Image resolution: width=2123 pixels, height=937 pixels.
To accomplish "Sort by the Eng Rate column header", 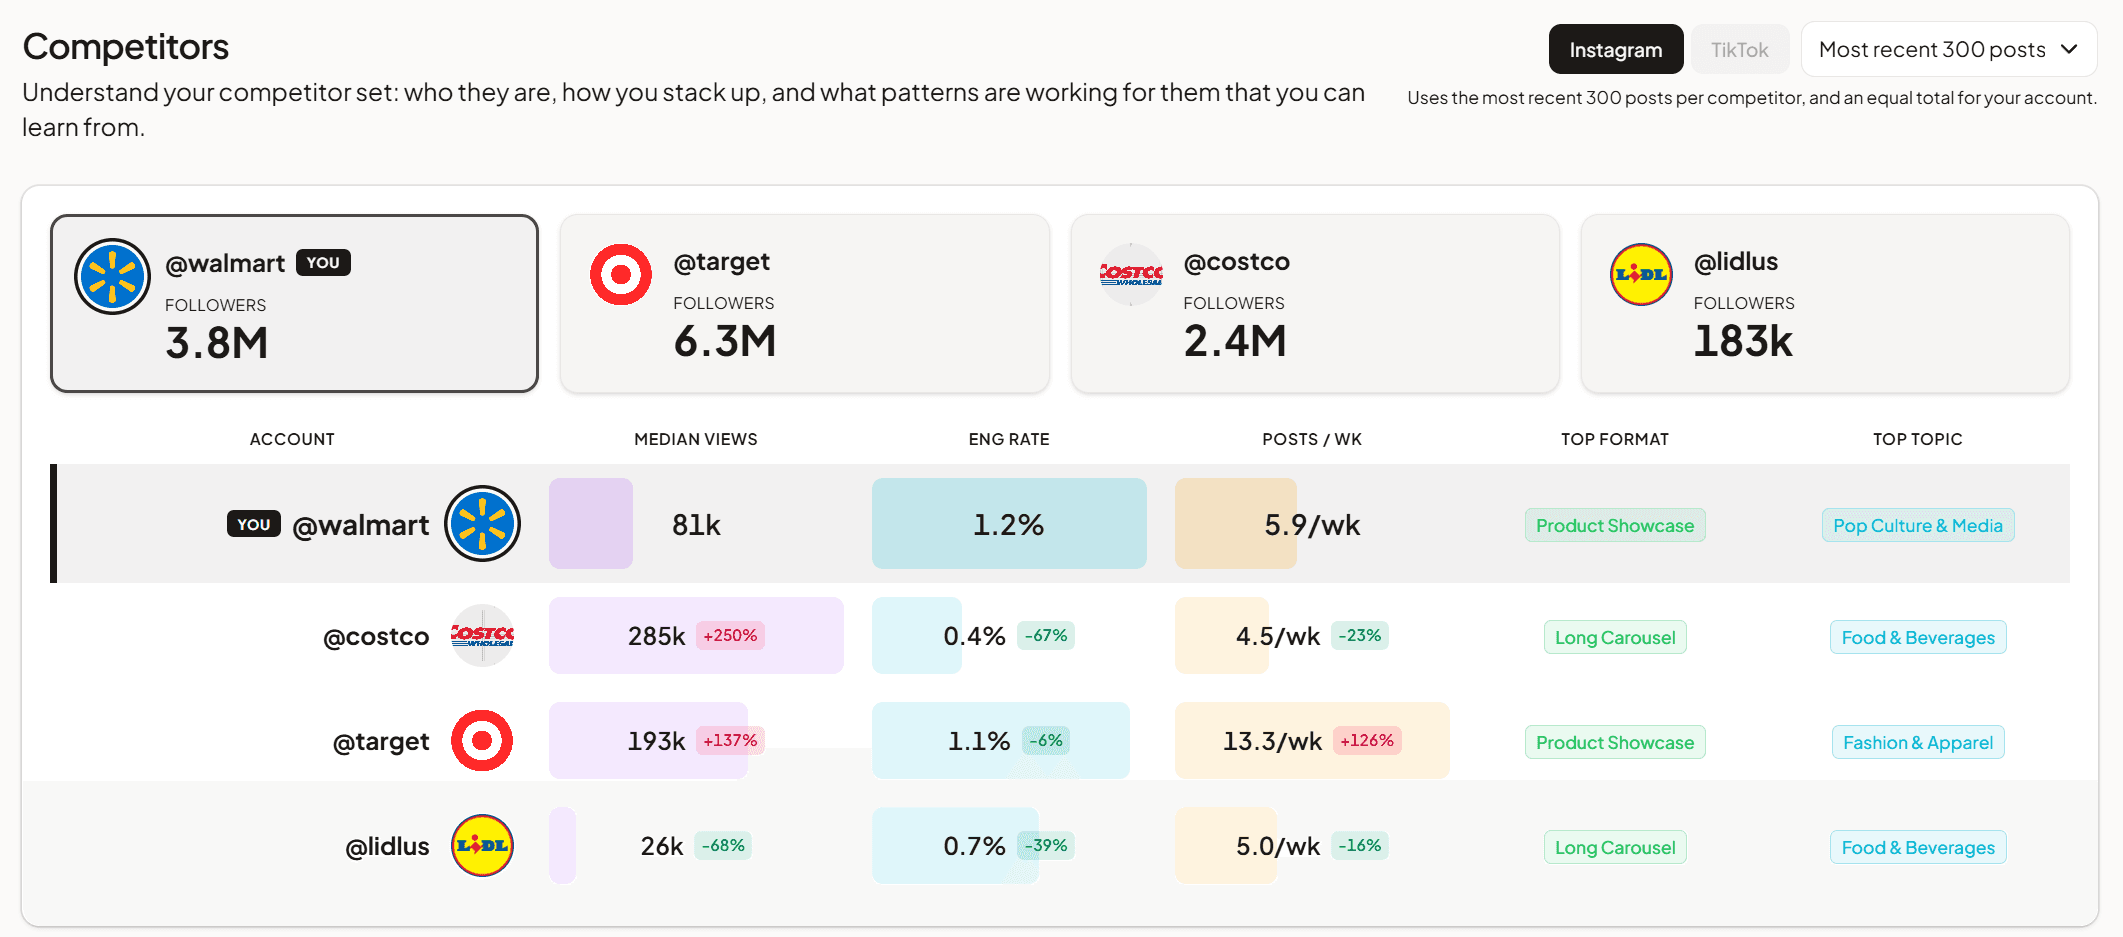I will click(1009, 439).
